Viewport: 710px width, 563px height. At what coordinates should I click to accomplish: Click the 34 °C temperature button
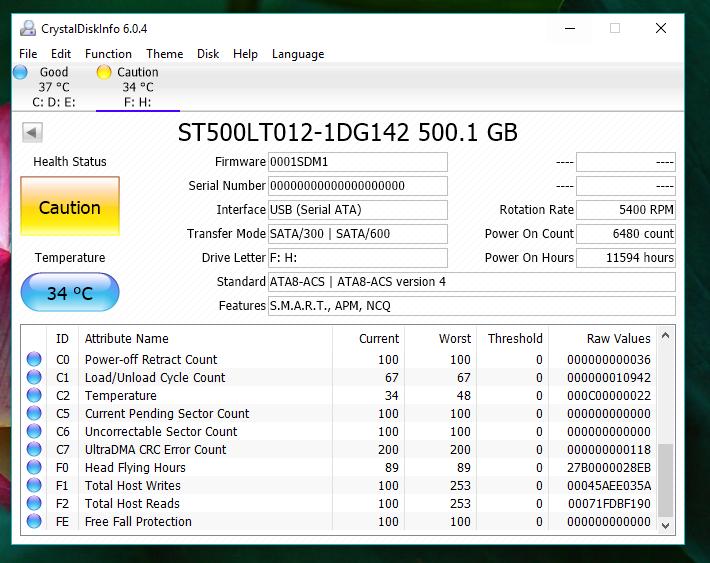click(70, 292)
